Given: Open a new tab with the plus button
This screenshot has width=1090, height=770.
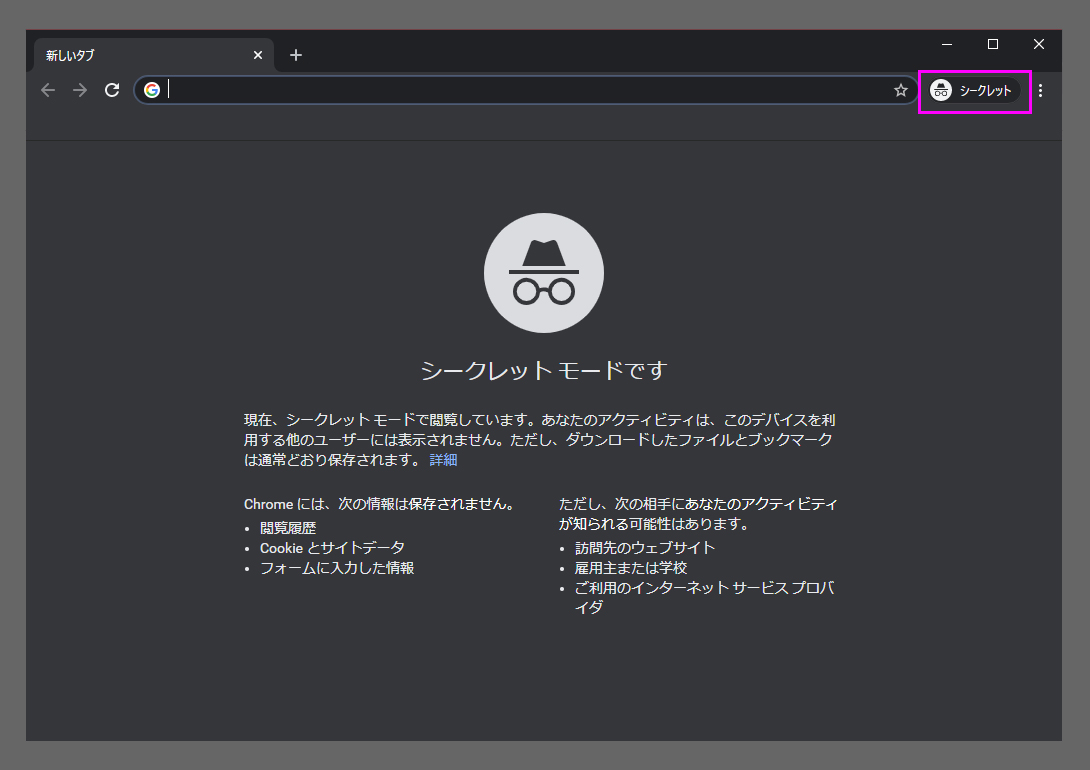Looking at the screenshot, I should 295,55.
